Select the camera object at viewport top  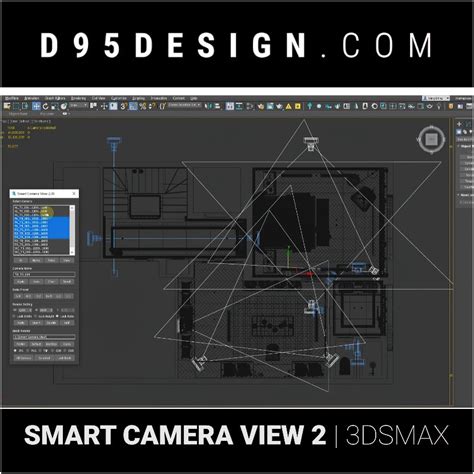pyautogui.click(x=311, y=143)
